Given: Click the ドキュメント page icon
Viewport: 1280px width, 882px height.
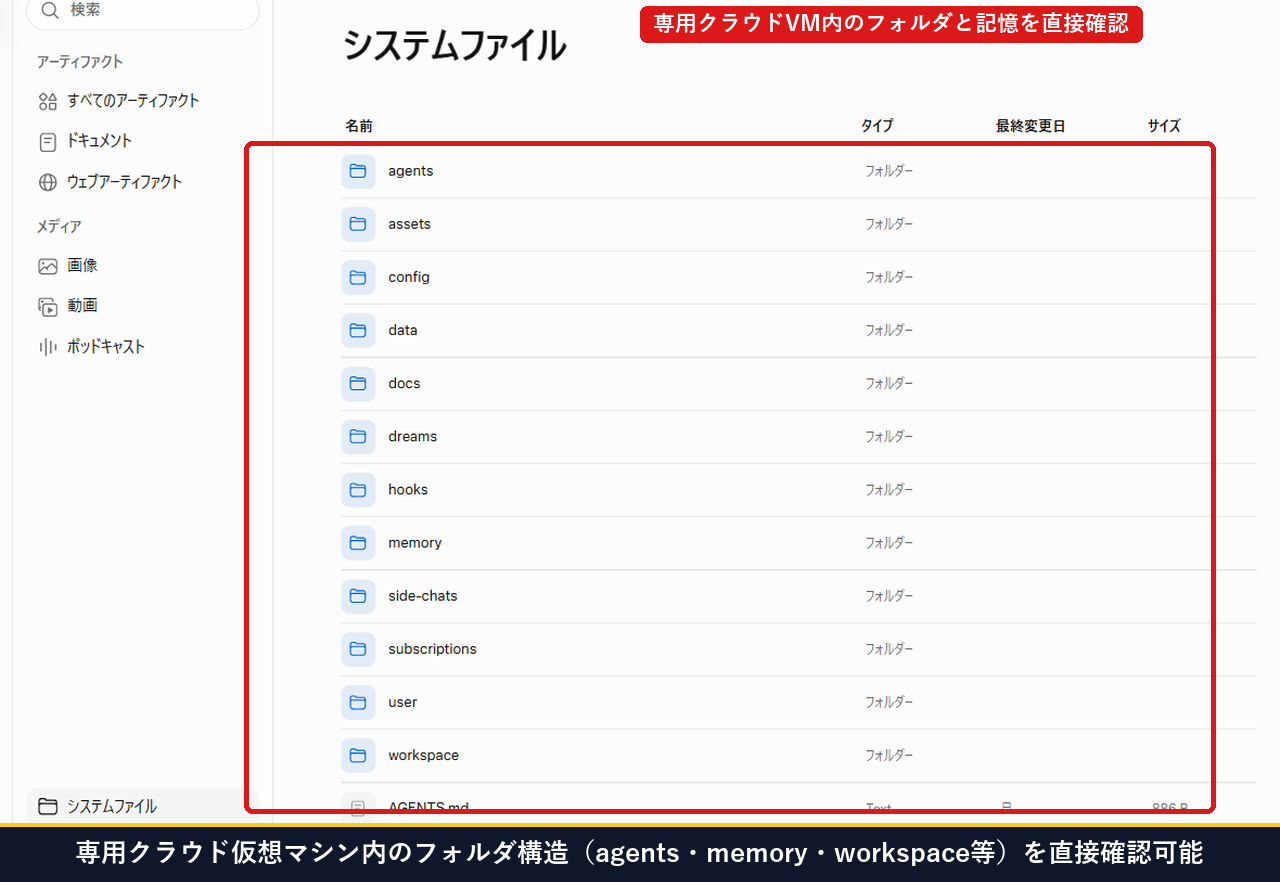Looking at the screenshot, I should coord(48,142).
